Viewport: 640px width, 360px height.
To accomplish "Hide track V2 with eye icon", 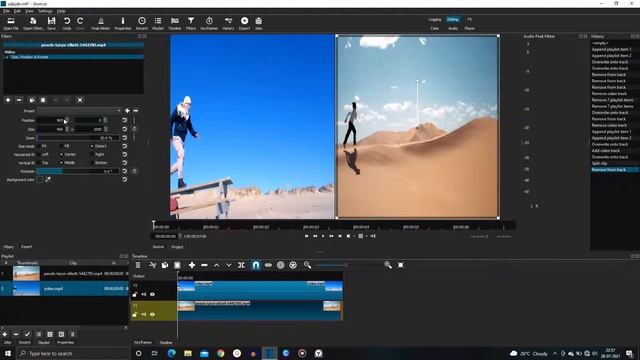I will click(x=152, y=294).
